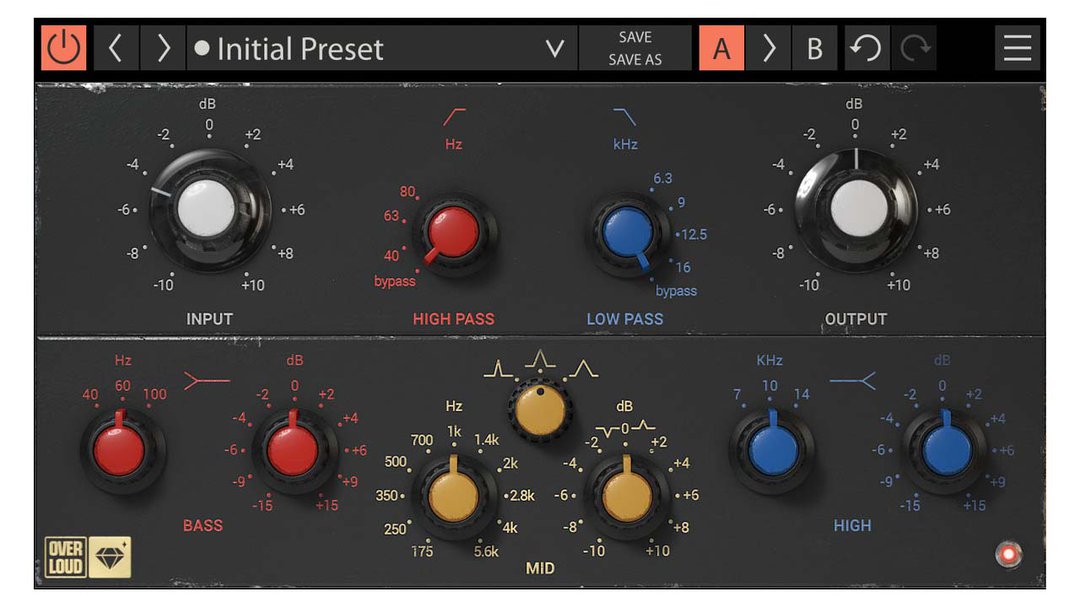Click the diamond gem icon
Screen dimensions: 1080x608
click(x=110, y=558)
